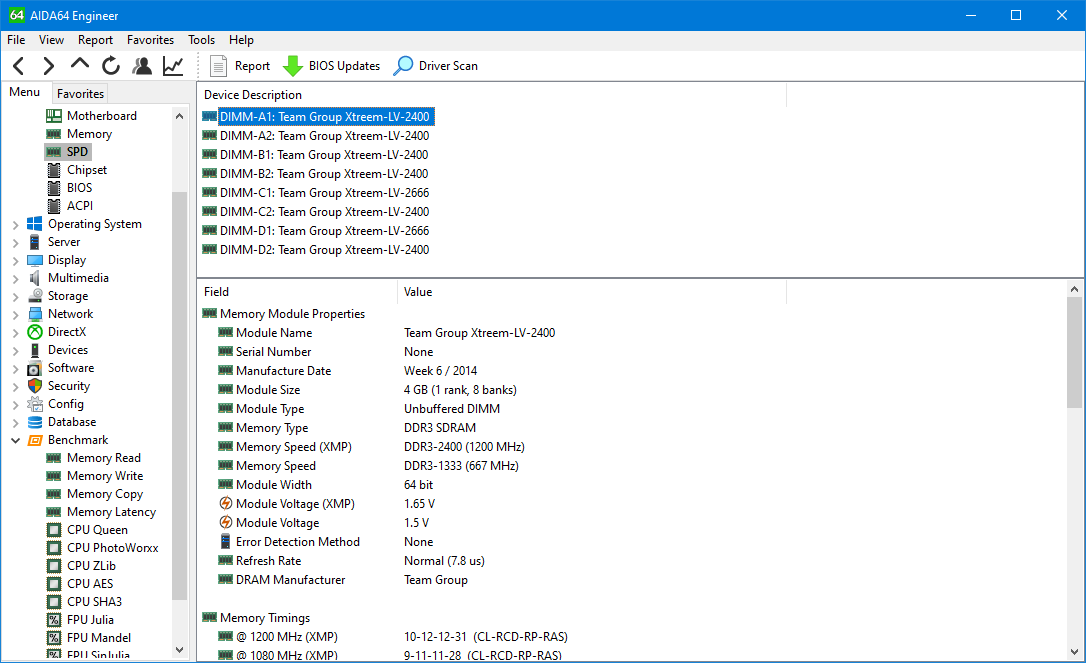Click the Security shield icon
This screenshot has width=1086, height=663.
coord(35,386)
